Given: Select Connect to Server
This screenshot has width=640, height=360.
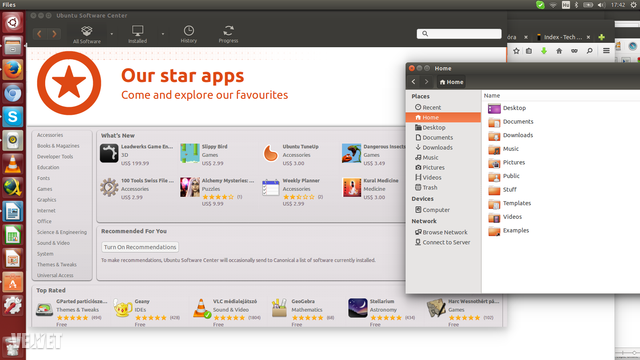Looking at the screenshot, I should [x=443, y=242].
